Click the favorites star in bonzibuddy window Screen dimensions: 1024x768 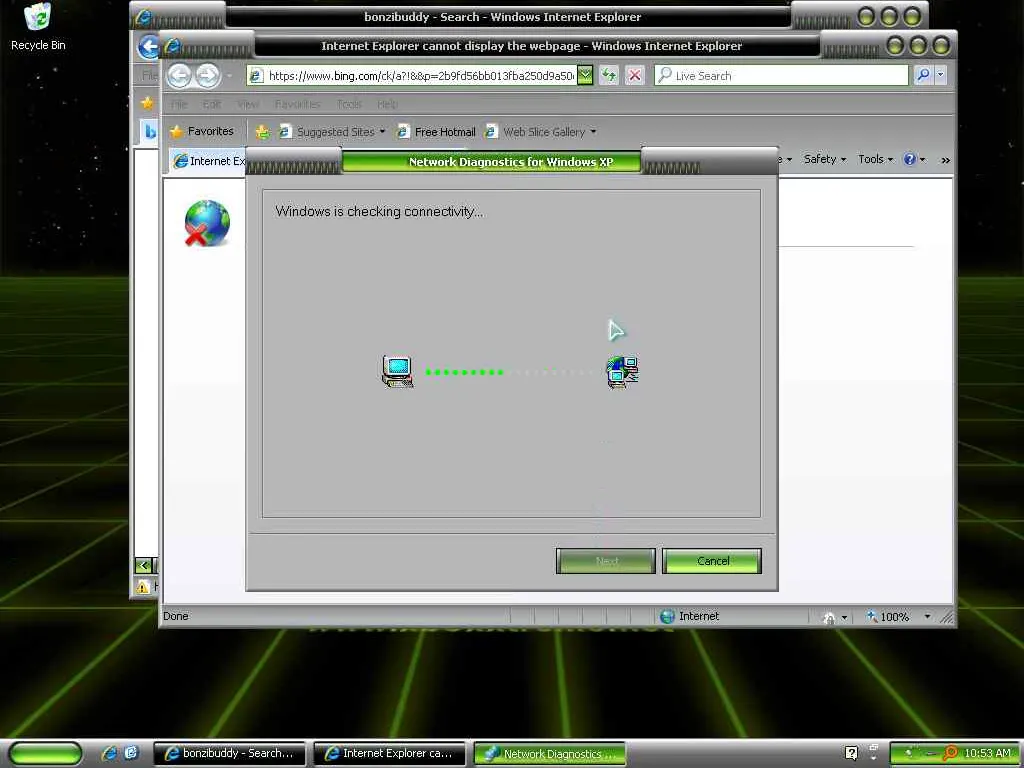[148, 103]
